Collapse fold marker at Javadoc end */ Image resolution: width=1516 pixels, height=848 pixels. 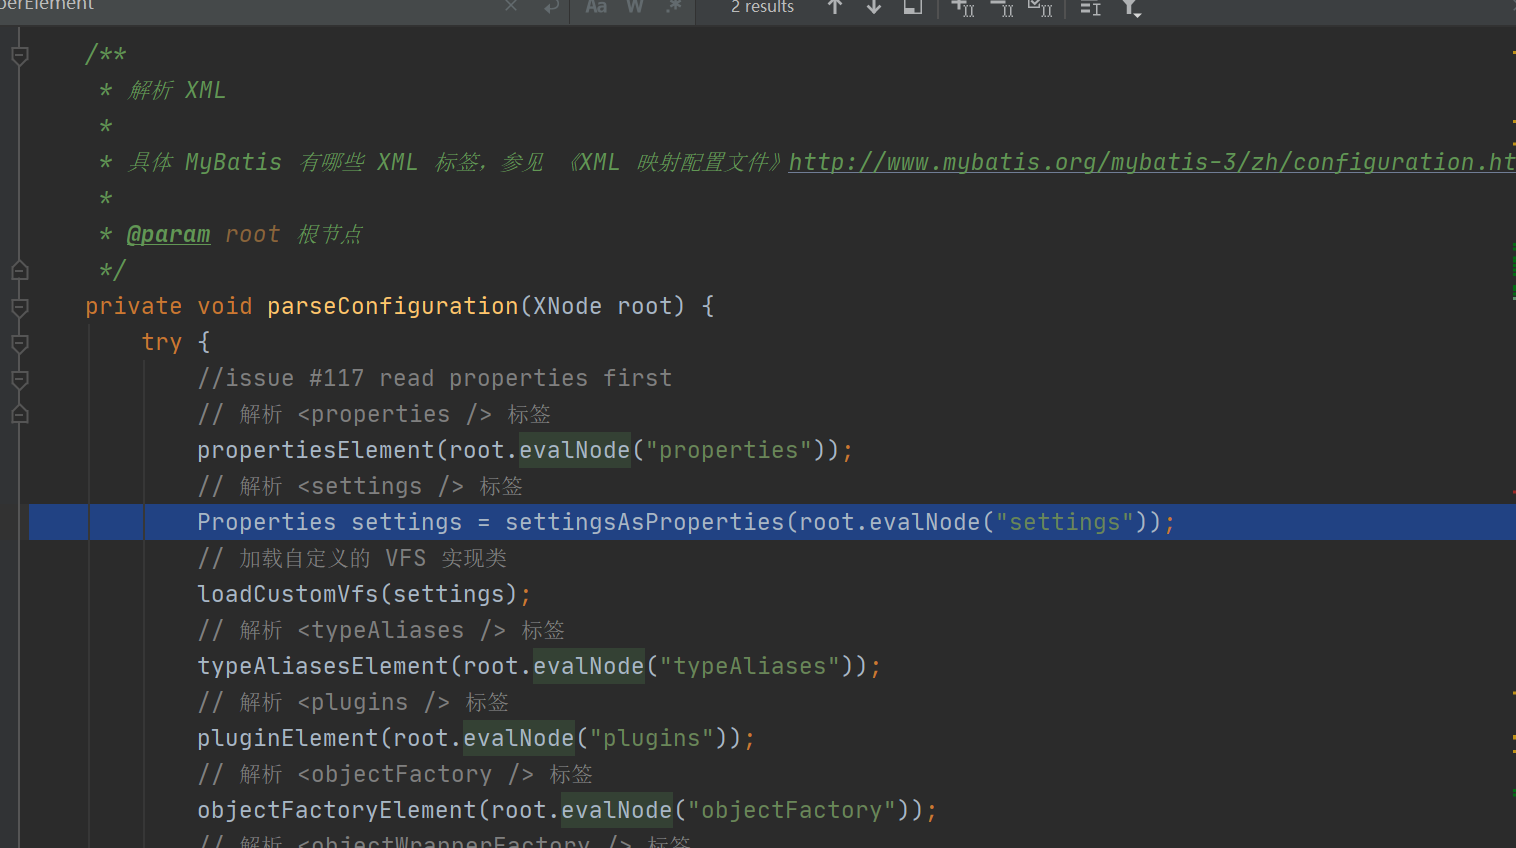[x=19, y=270]
